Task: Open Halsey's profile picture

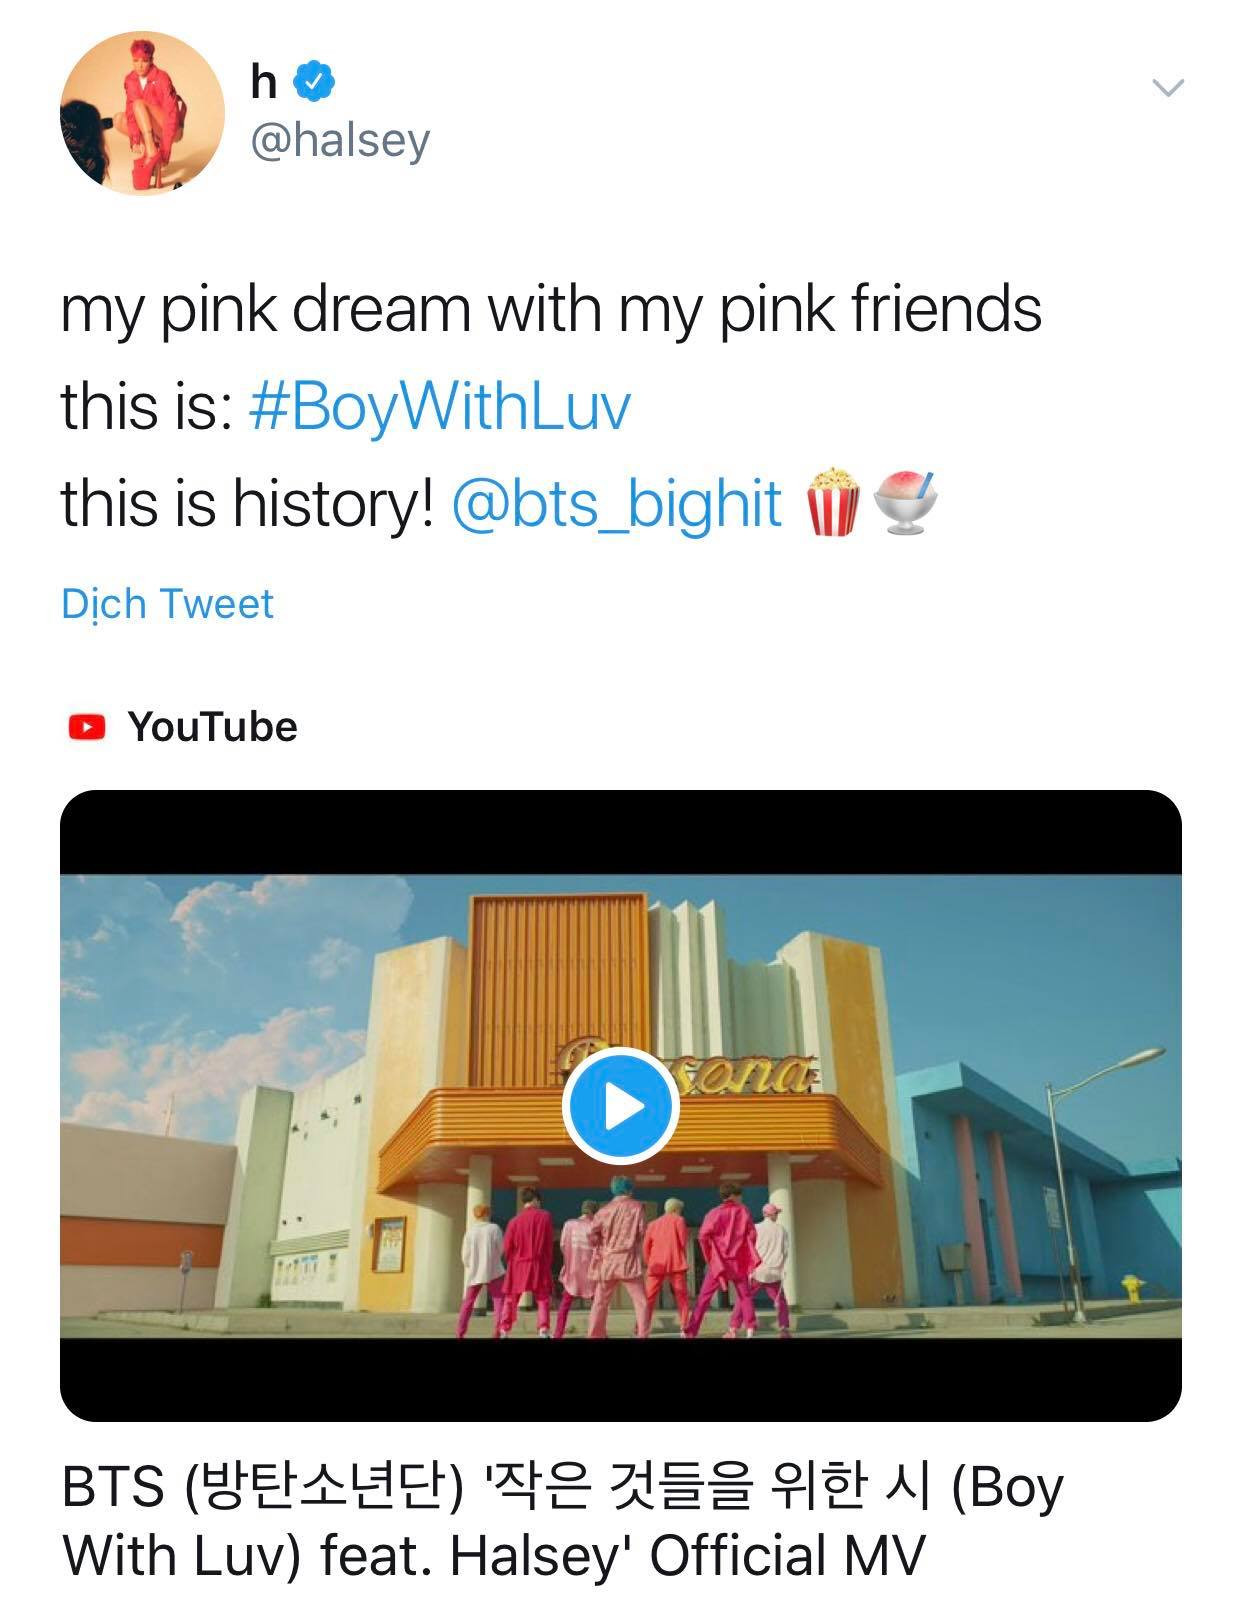Action: 141,113
